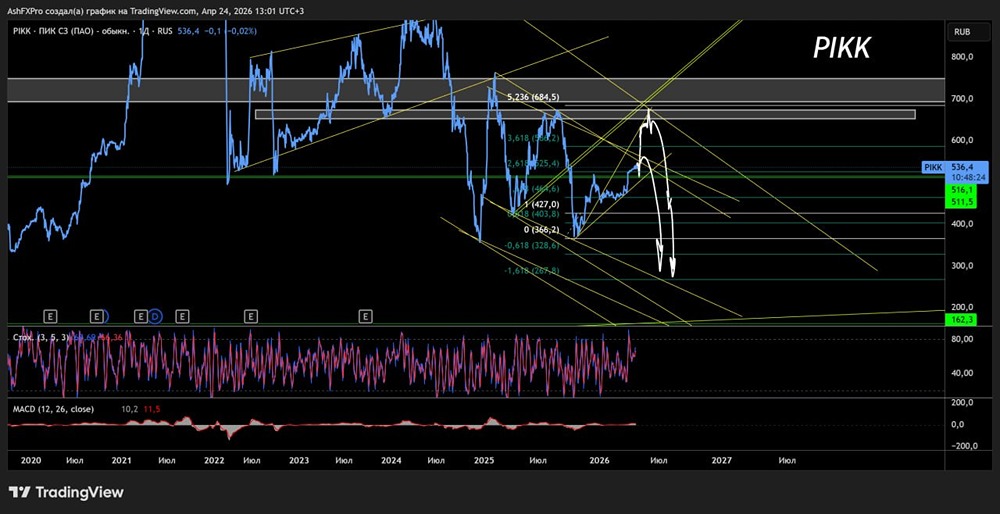This screenshot has width=1000, height=514.
Task: Click the 2024 time axis label
Action: [x=391, y=460]
